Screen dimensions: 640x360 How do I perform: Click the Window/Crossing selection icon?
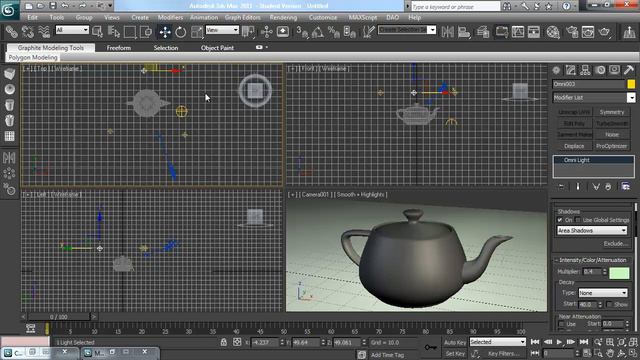[146, 32]
